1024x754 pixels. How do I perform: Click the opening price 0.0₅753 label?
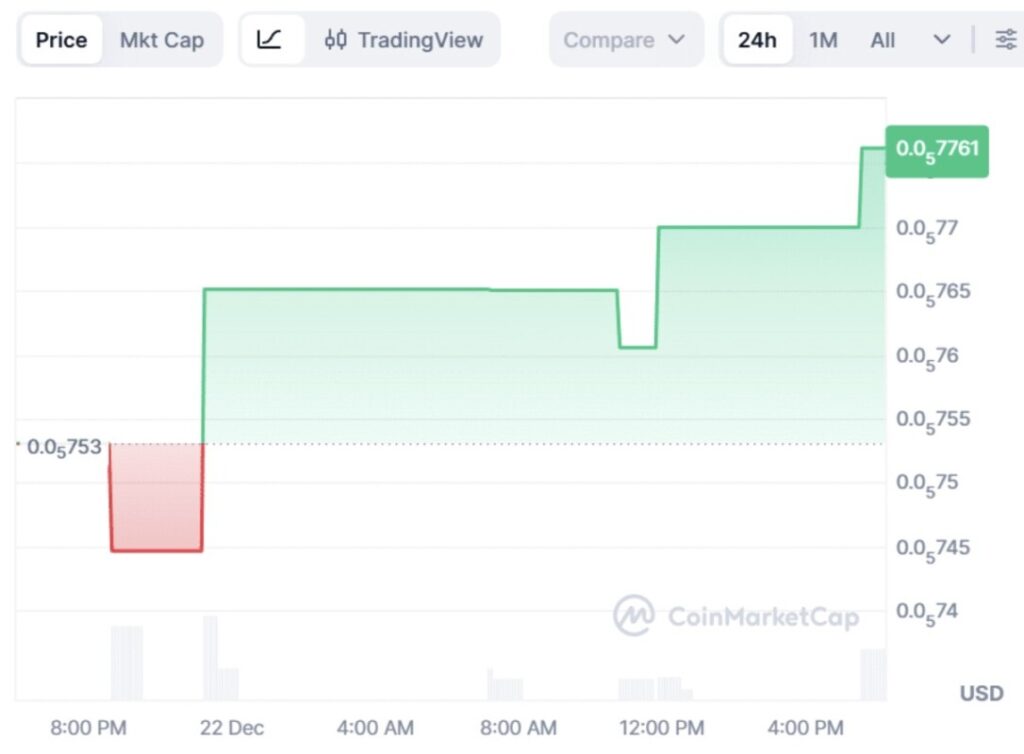tap(64, 447)
